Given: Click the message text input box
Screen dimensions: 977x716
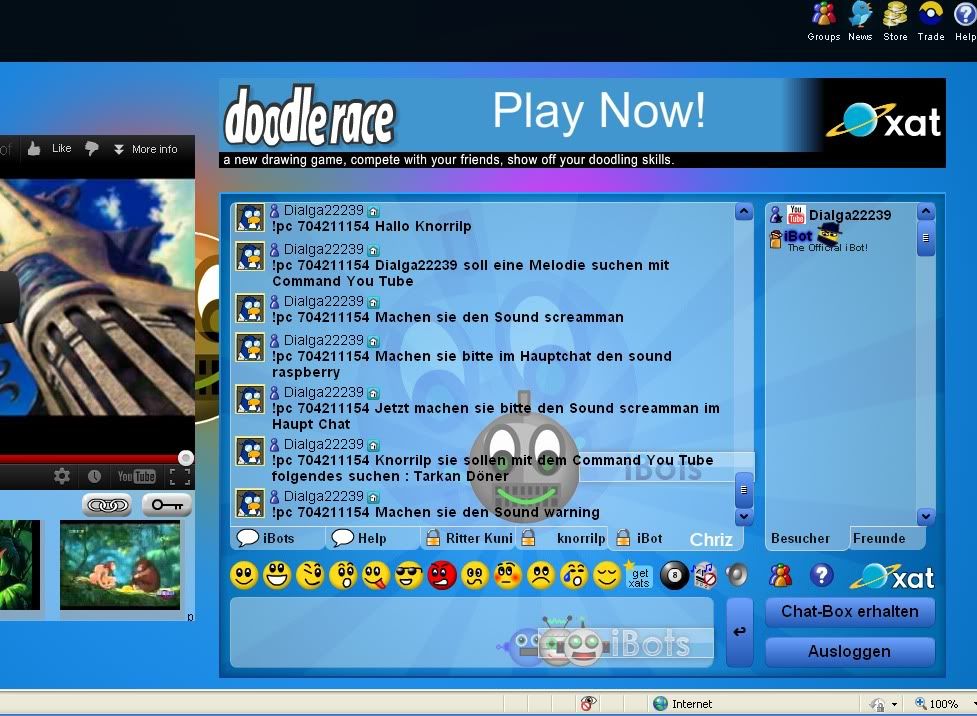Looking at the screenshot, I should point(472,632).
